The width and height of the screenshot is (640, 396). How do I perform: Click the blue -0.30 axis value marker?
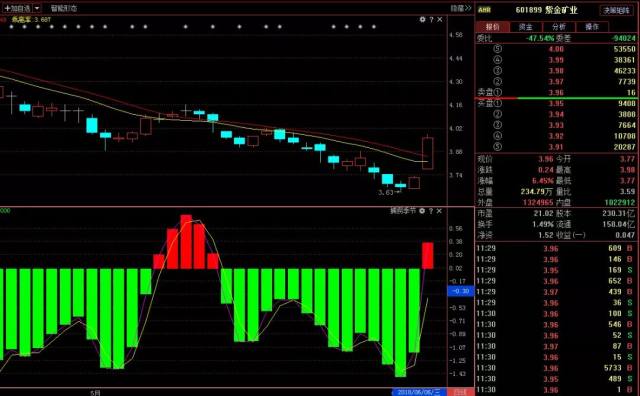461,291
